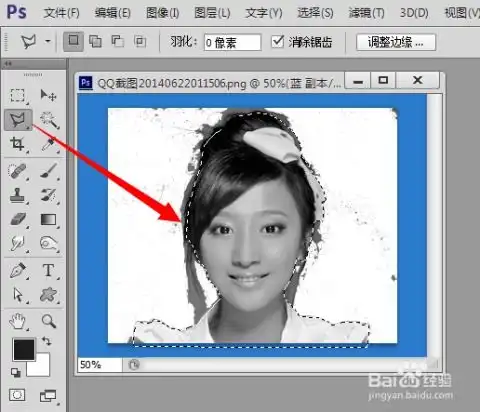This screenshot has width=480, height=412.
Task: Expand the tools panel double-arrow
Action: click(8, 63)
